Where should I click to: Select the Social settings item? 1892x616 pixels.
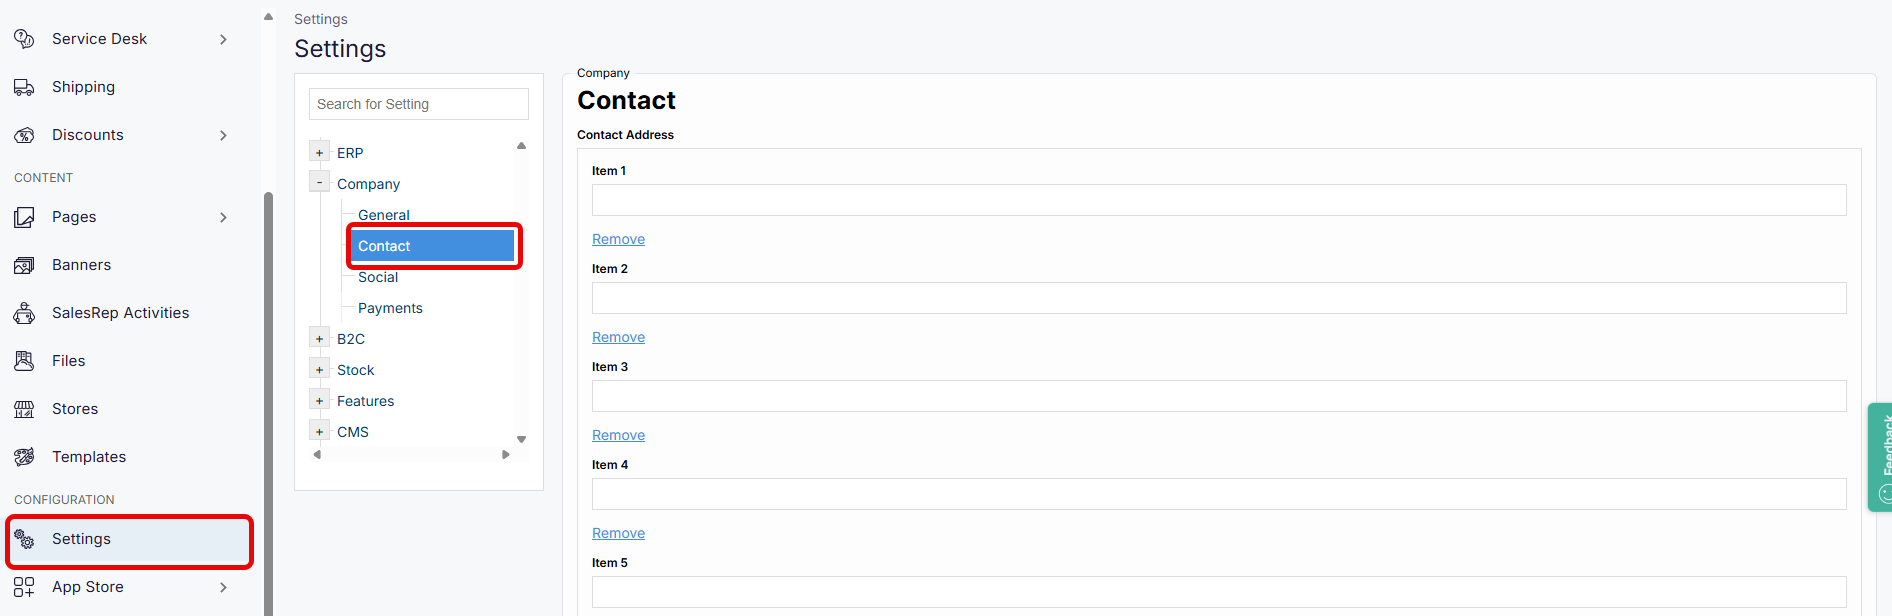click(377, 276)
